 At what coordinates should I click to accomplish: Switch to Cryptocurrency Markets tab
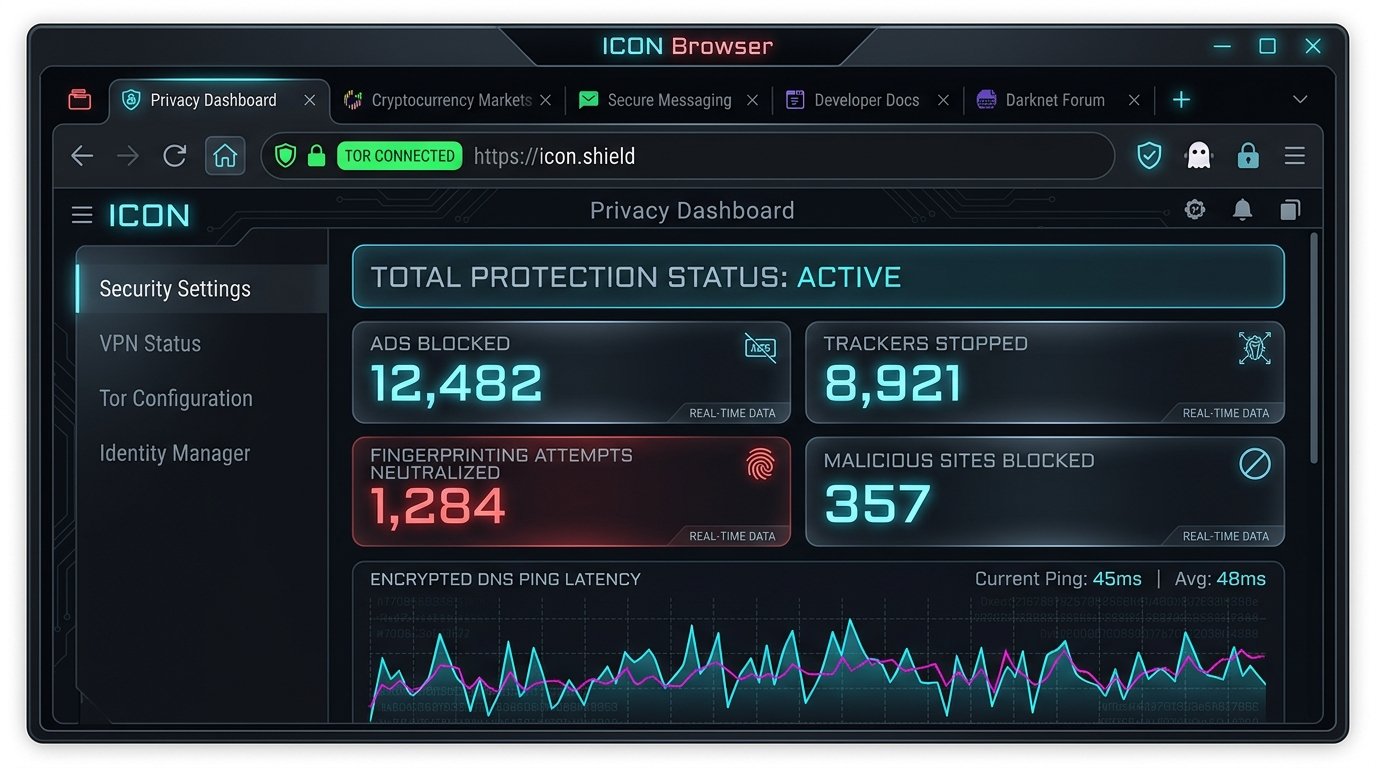click(447, 100)
